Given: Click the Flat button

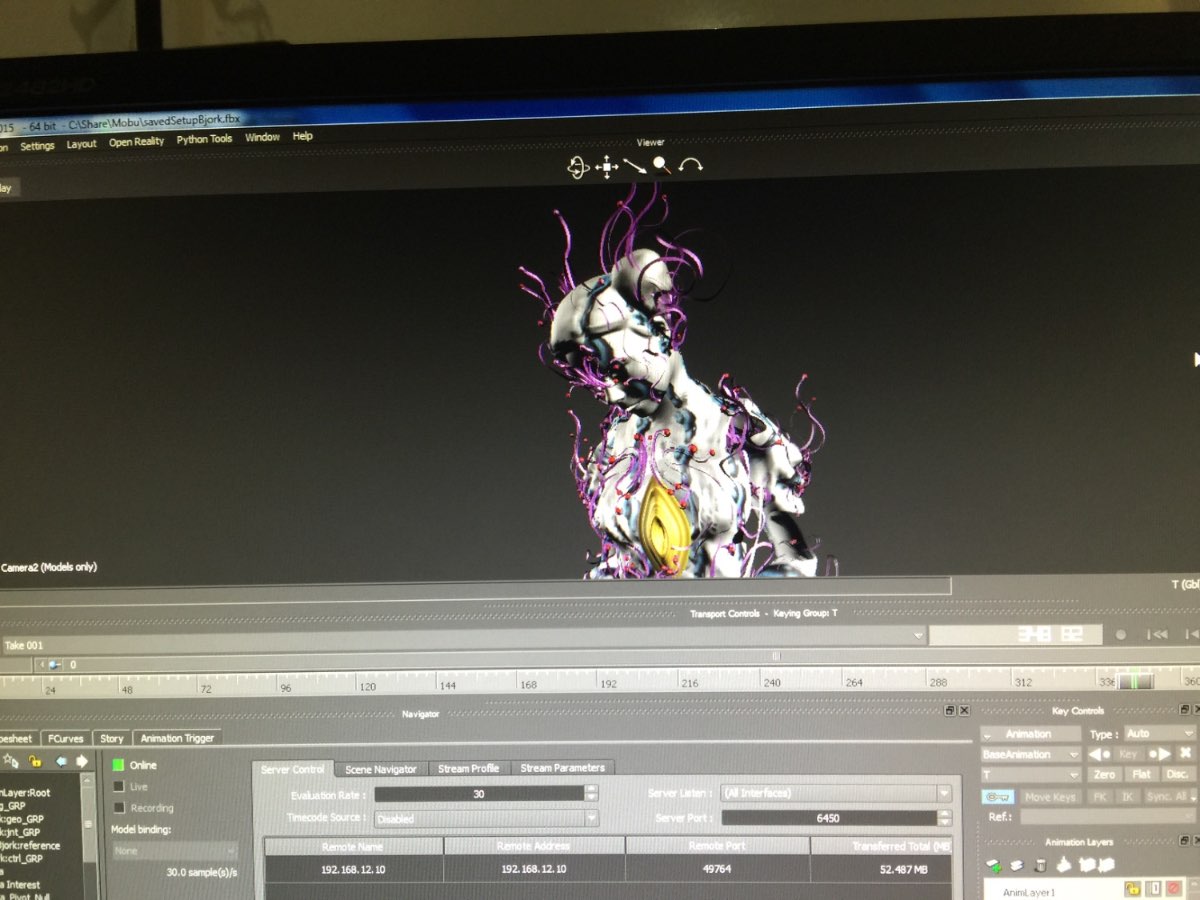Looking at the screenshot, I should [1141, 775].
